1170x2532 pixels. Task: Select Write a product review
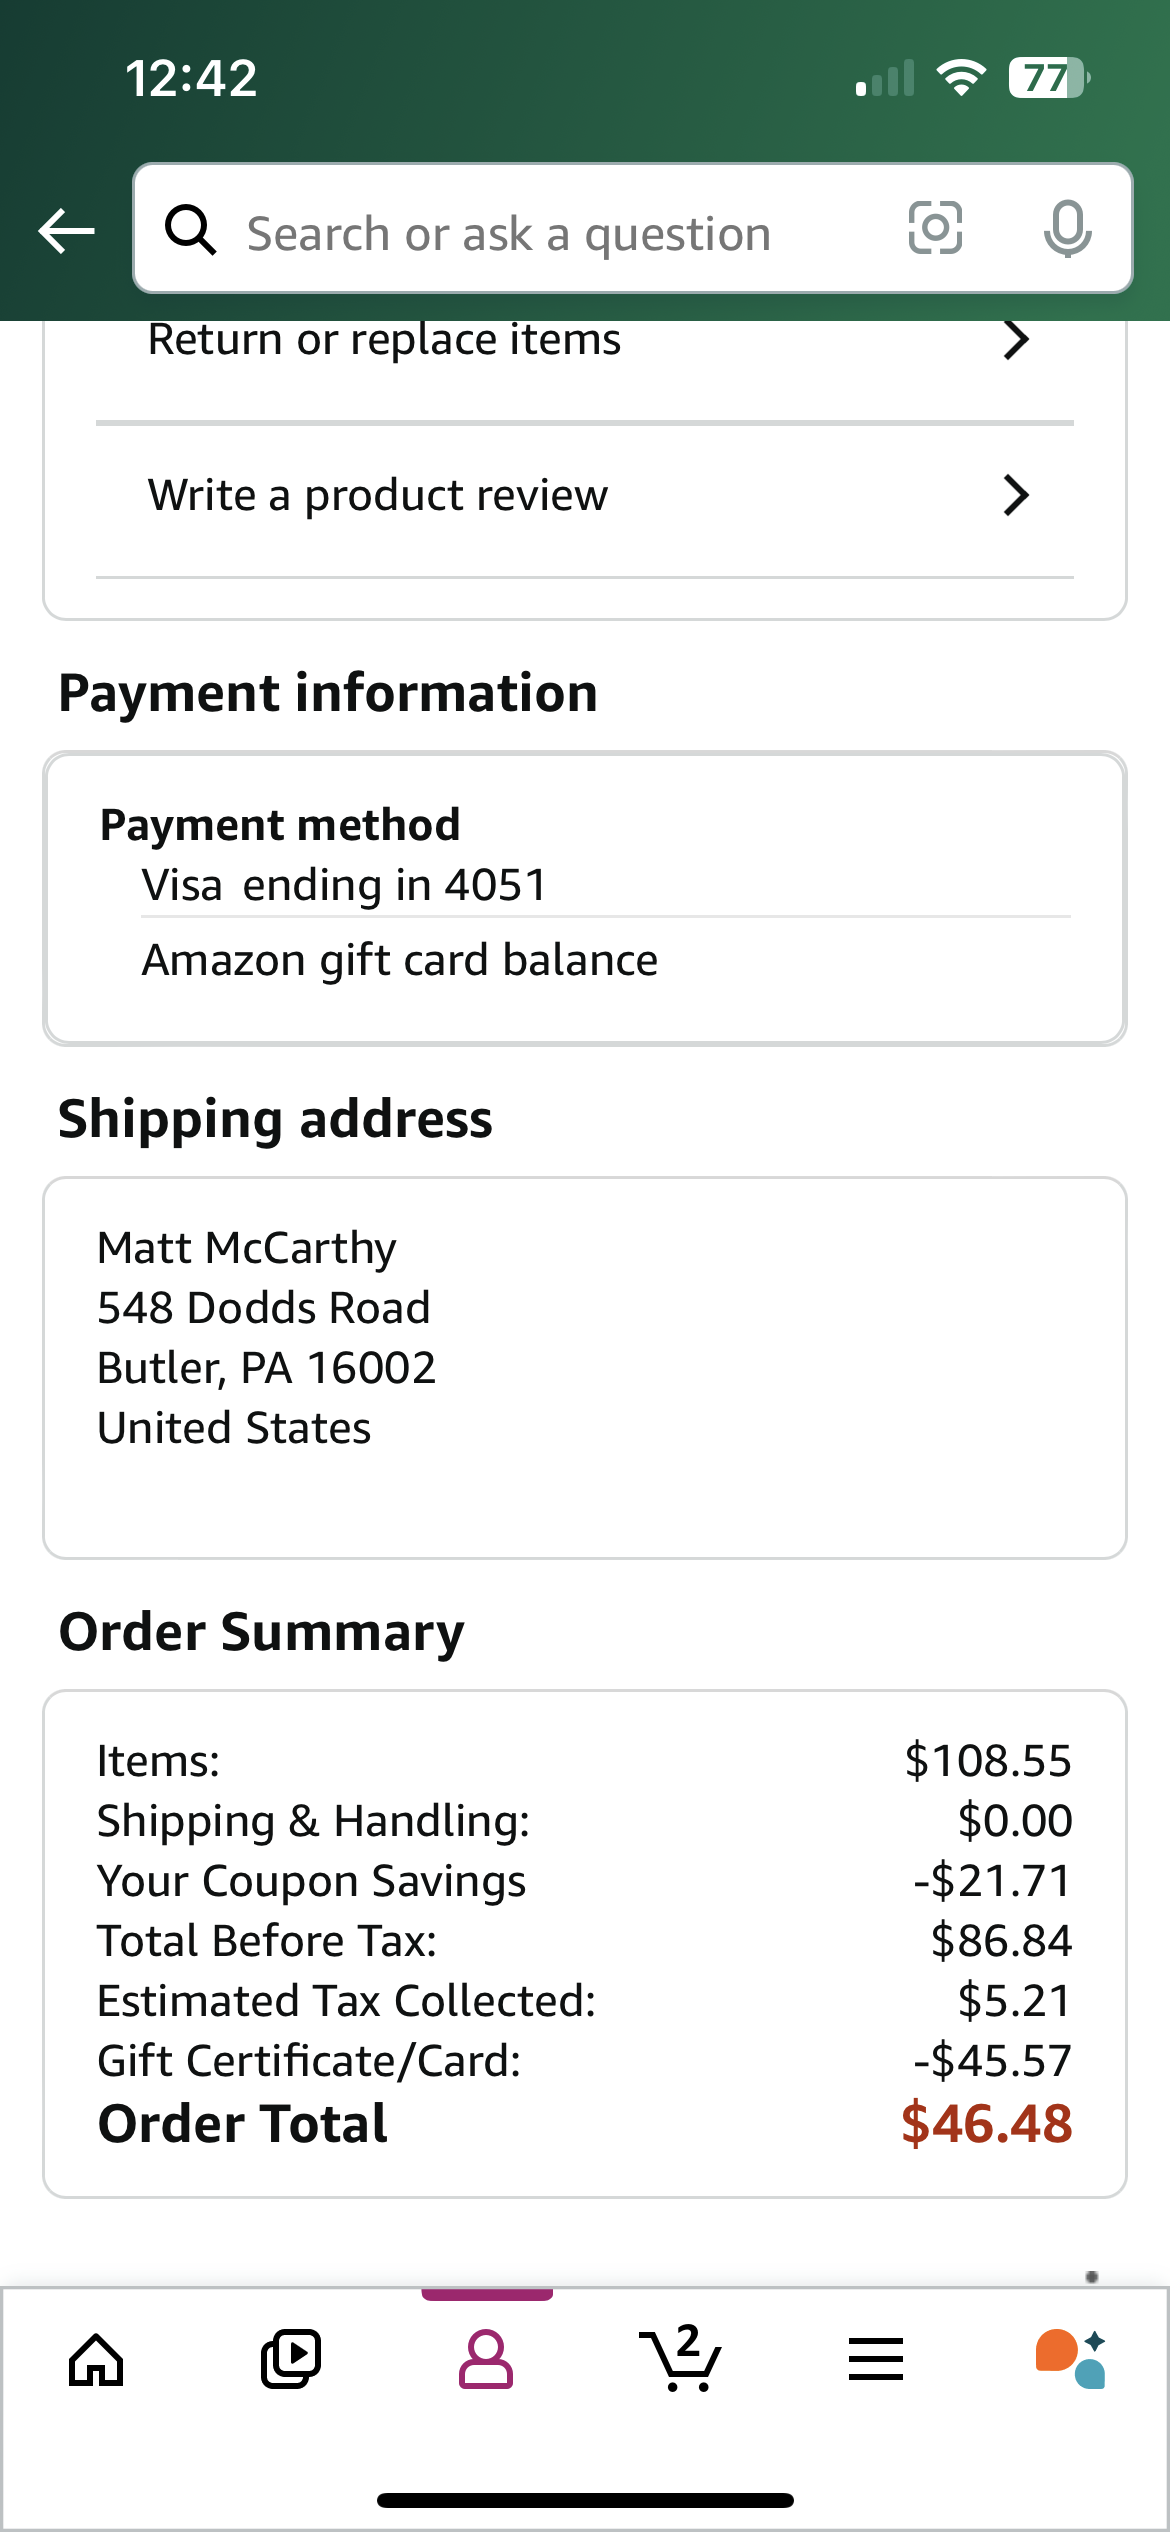point(585,497)
